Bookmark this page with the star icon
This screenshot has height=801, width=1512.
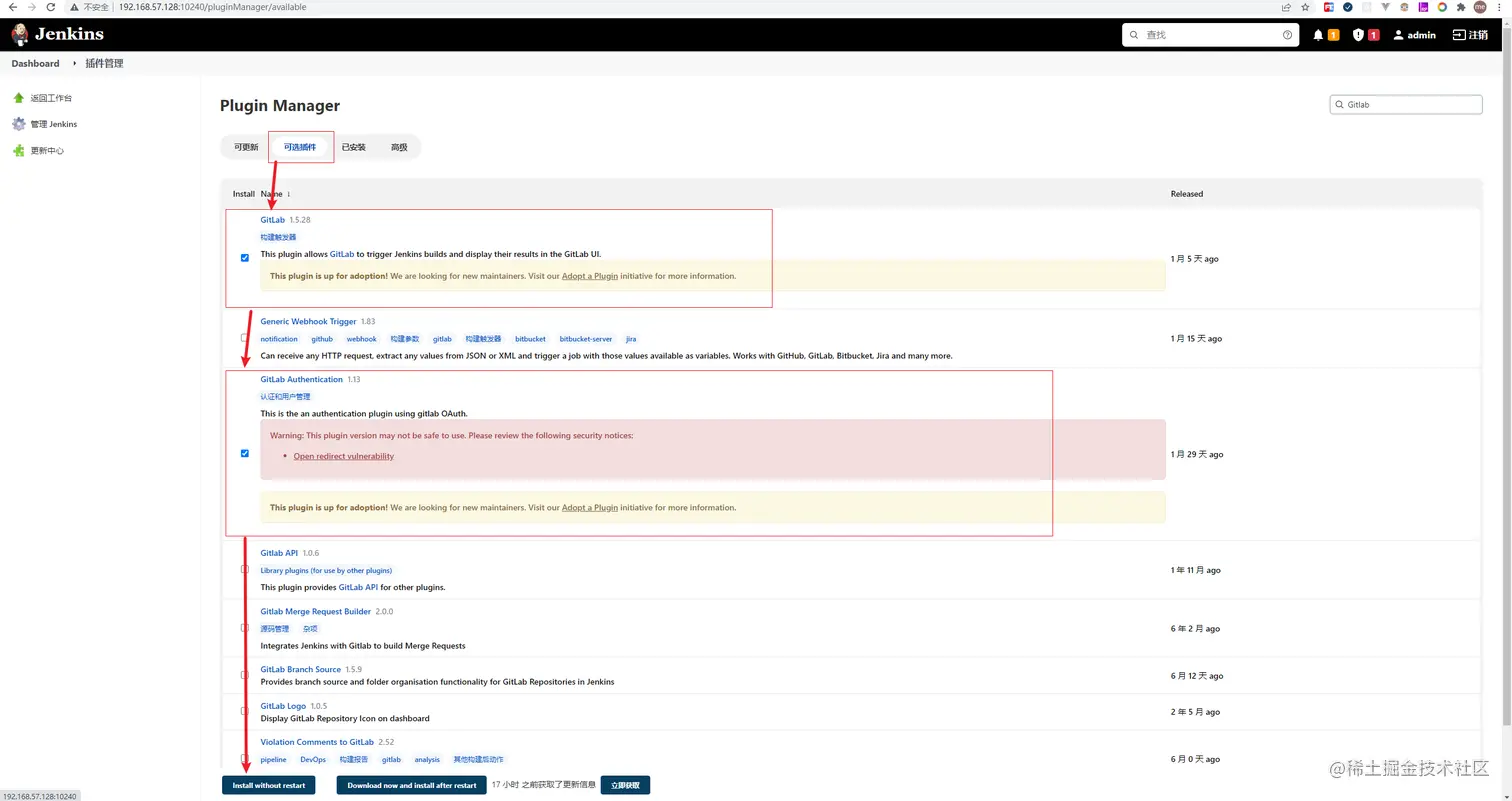[1305, 7]
